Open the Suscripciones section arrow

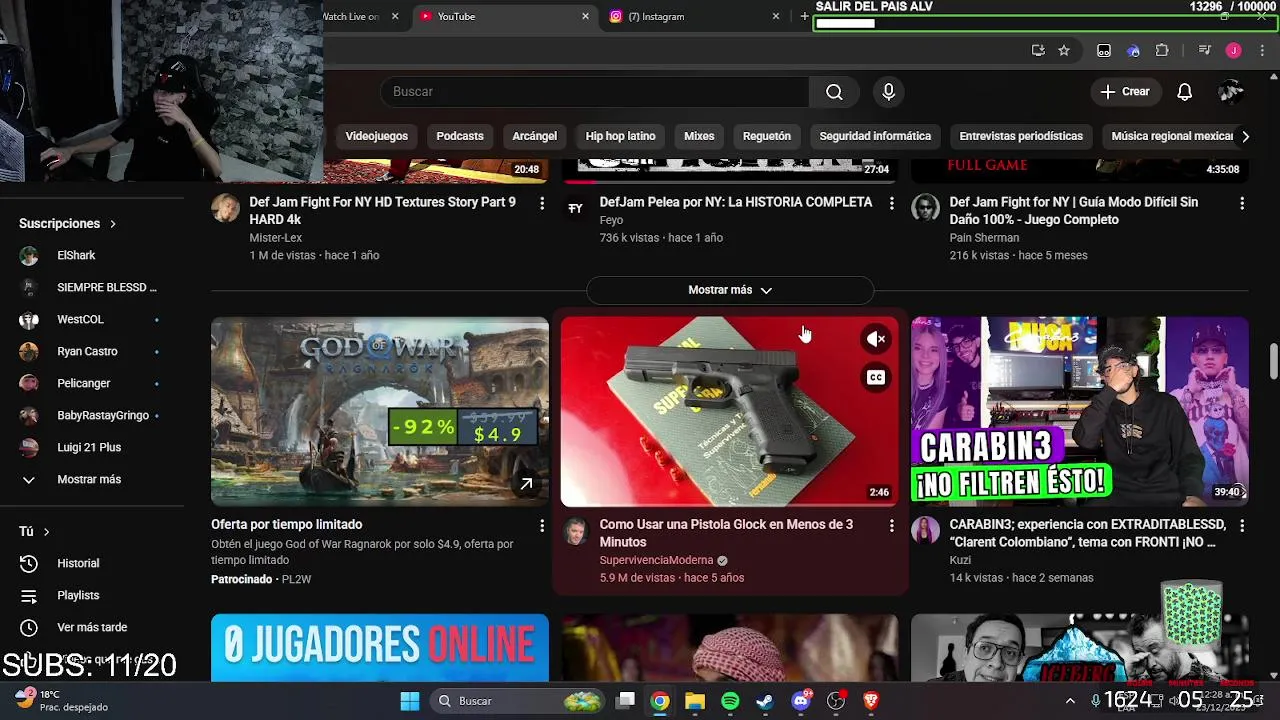[113, 224]
